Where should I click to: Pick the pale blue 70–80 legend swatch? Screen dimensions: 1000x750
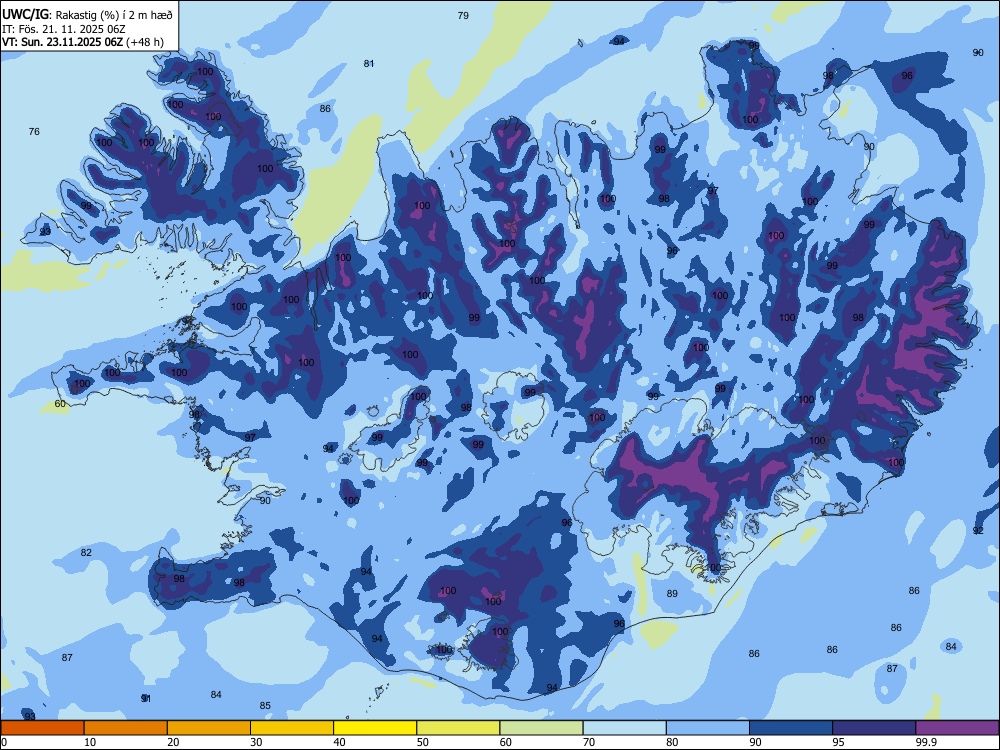coord(624,728)
